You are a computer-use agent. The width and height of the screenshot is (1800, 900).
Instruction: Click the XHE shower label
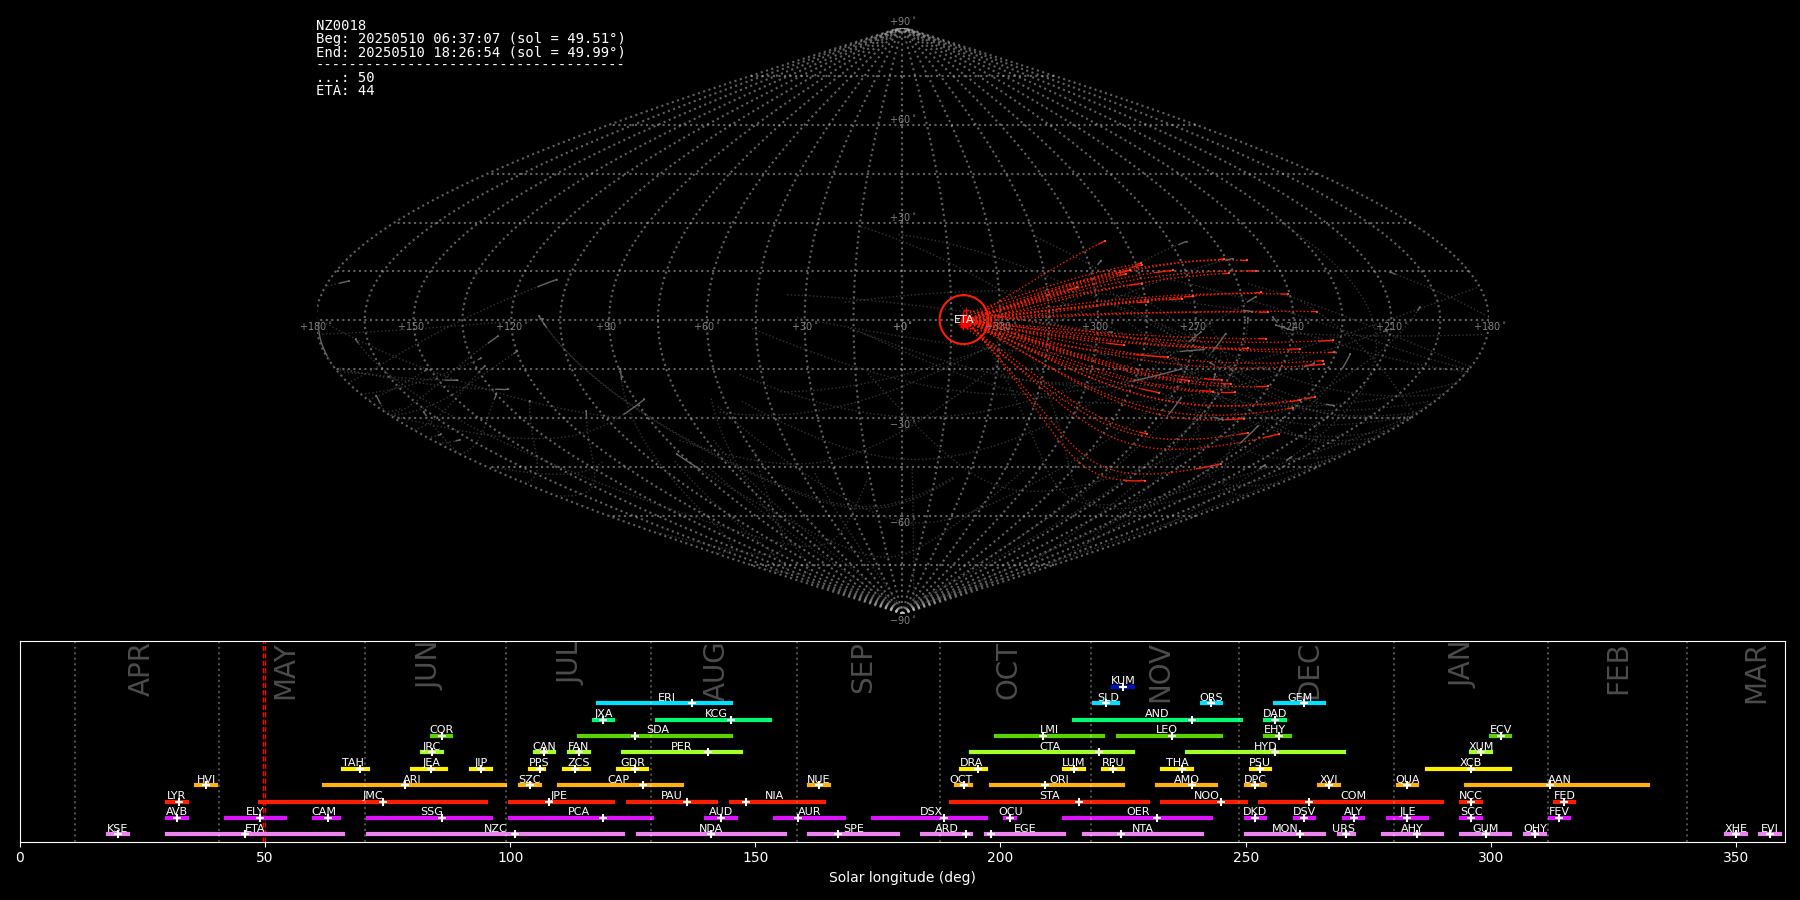[x=1736, y=829]
